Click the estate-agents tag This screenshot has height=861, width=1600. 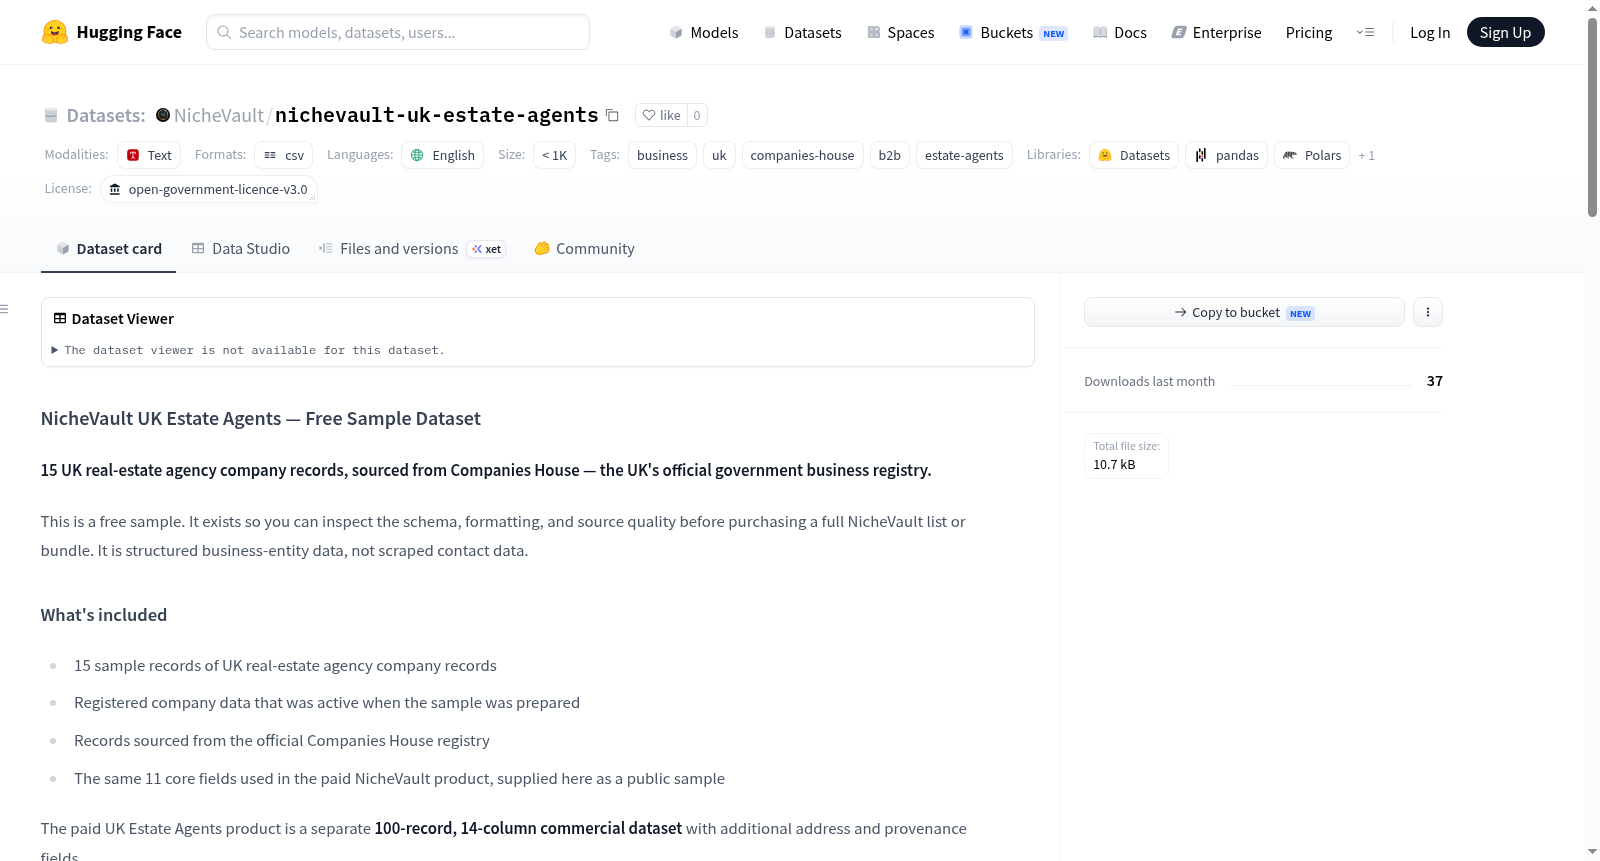click(x=964, y=155)
